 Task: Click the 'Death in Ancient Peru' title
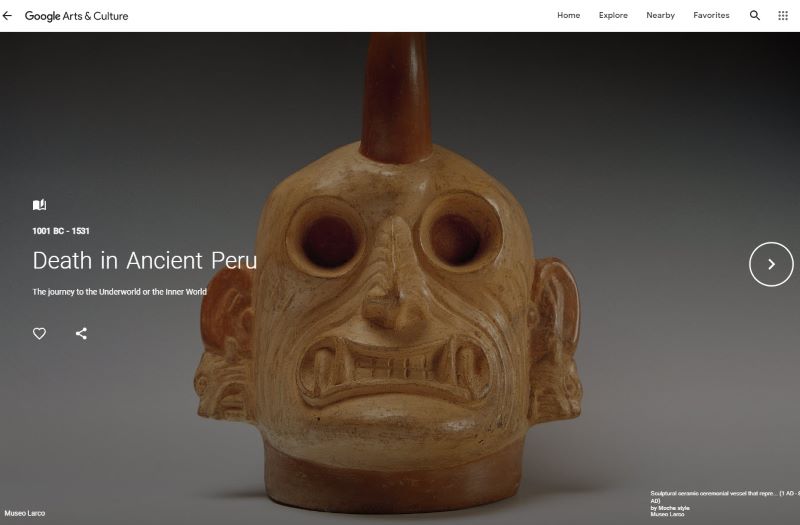pos(144,261)
